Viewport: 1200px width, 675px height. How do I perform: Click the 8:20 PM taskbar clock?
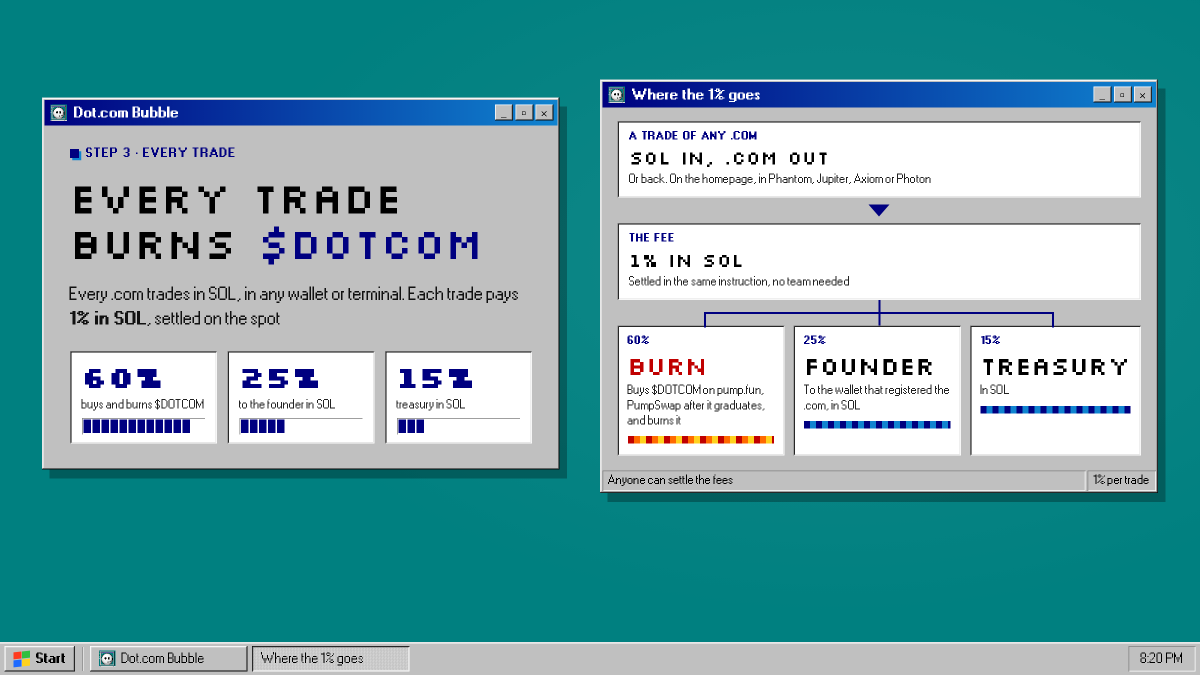[1161, 658]
